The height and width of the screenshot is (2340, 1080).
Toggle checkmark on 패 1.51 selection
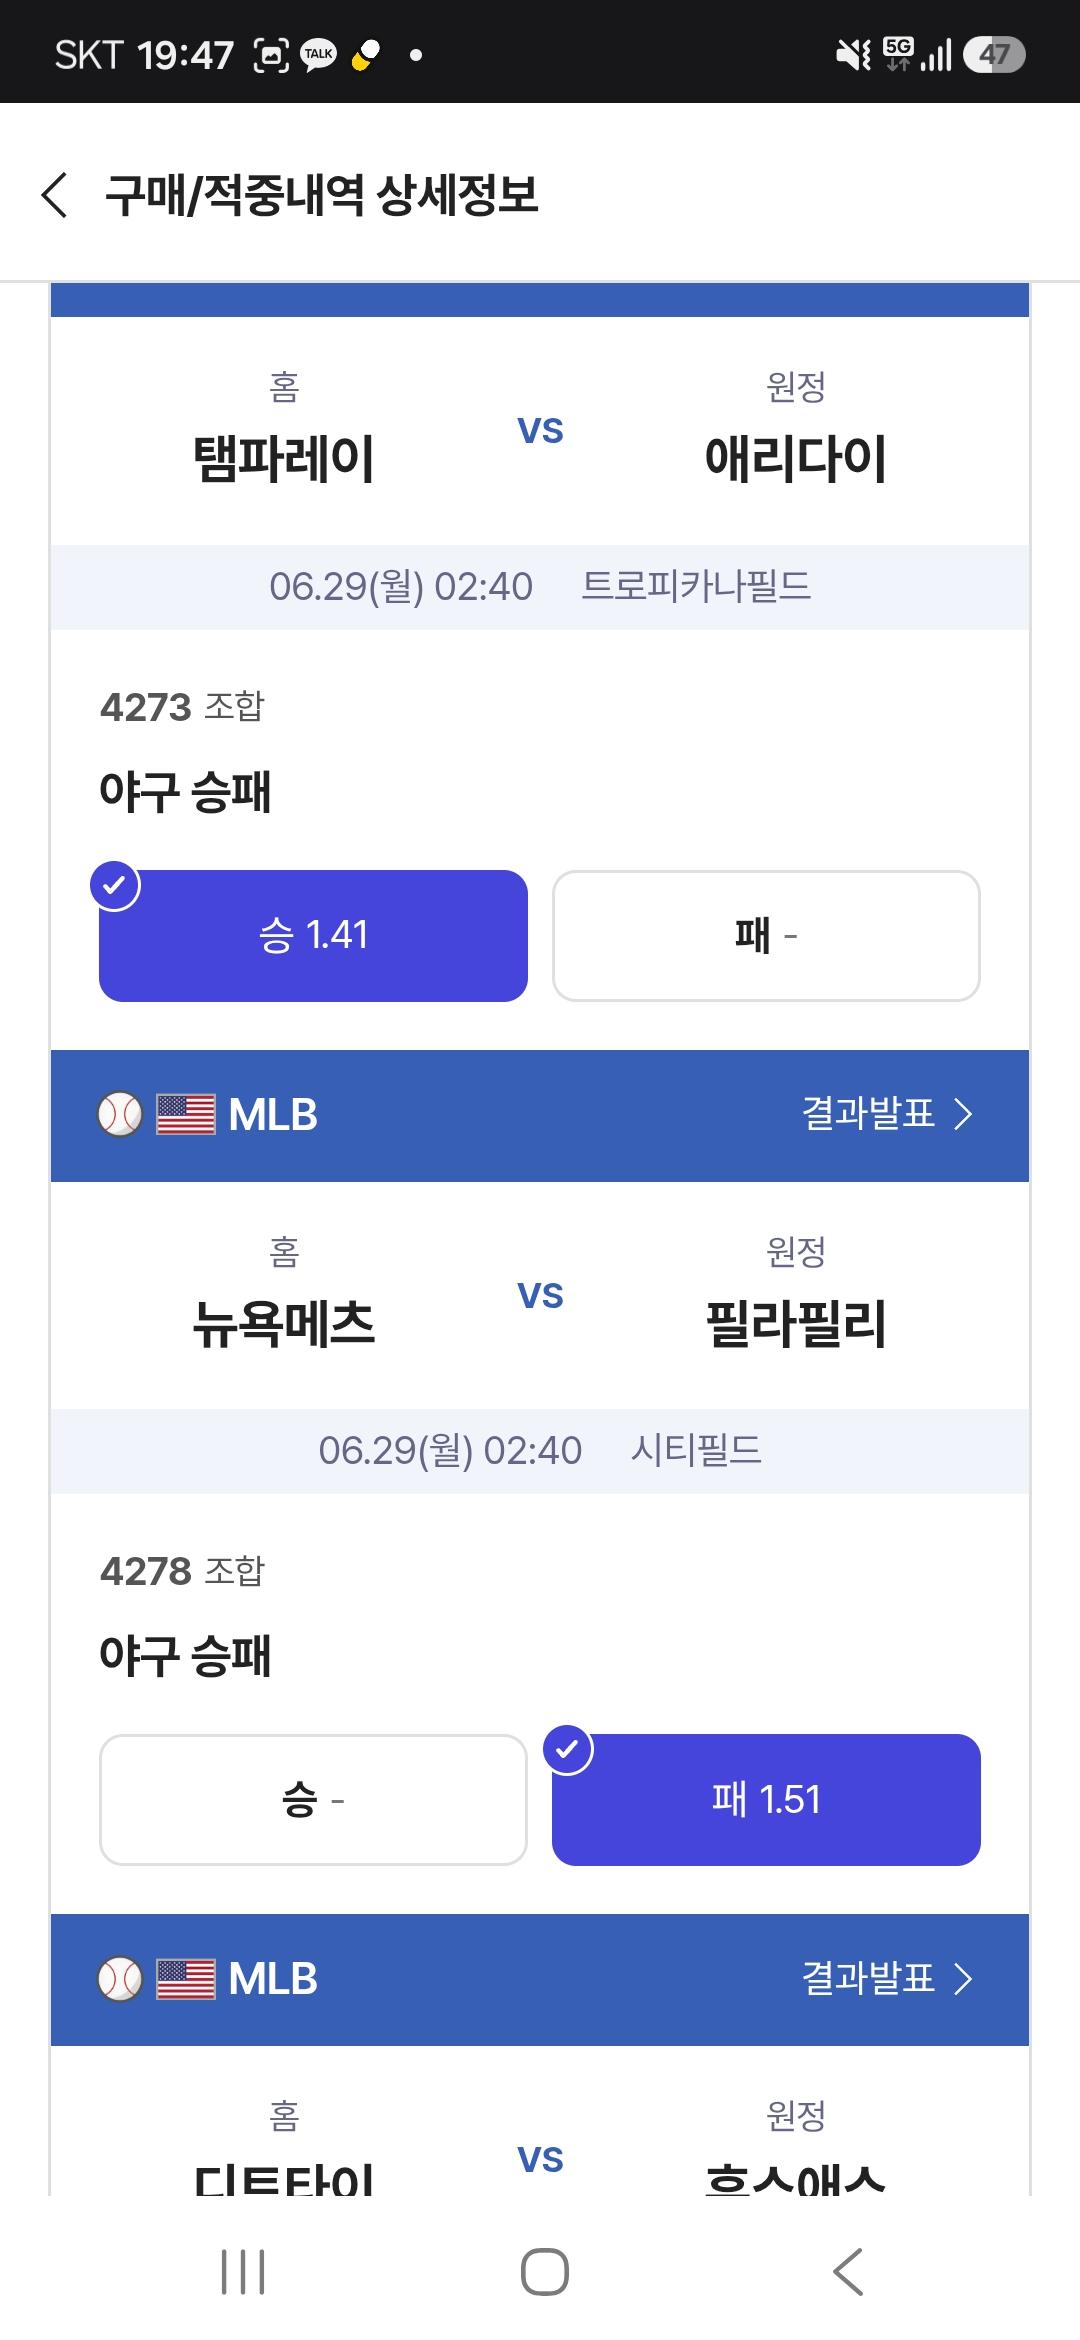(568, 1749)
